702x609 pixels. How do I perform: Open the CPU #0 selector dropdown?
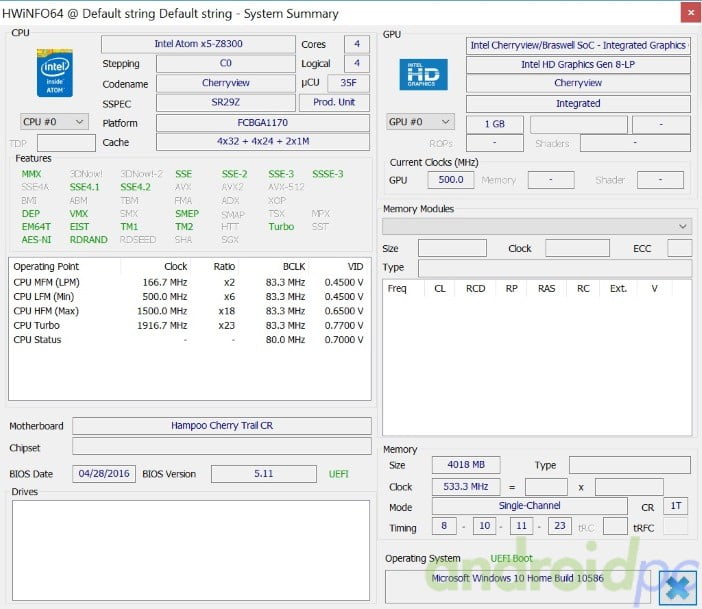point(54,122)
